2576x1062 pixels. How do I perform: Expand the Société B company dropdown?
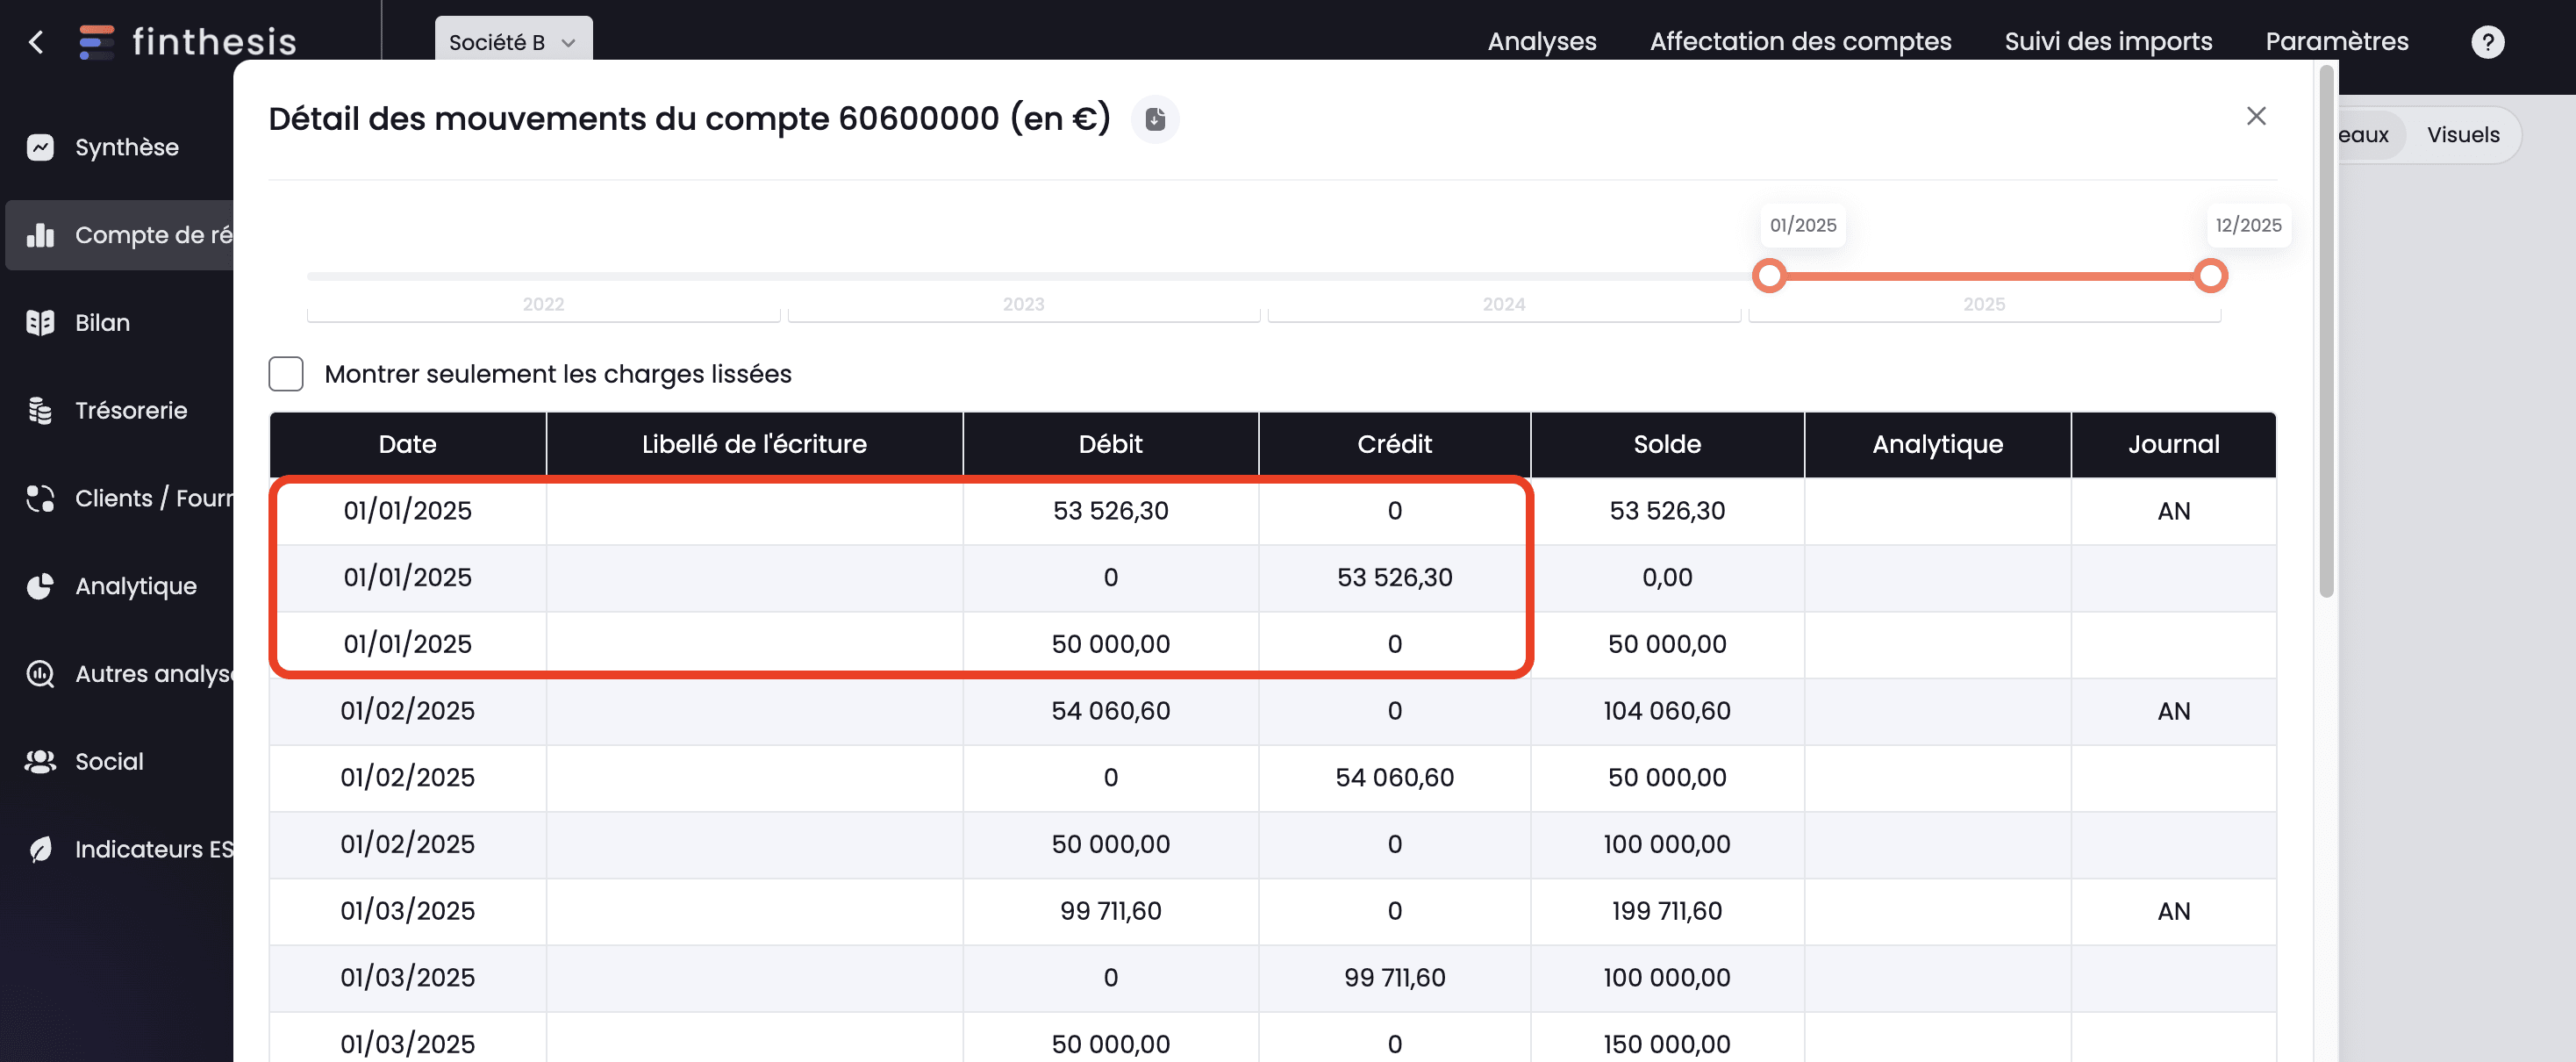512,42
